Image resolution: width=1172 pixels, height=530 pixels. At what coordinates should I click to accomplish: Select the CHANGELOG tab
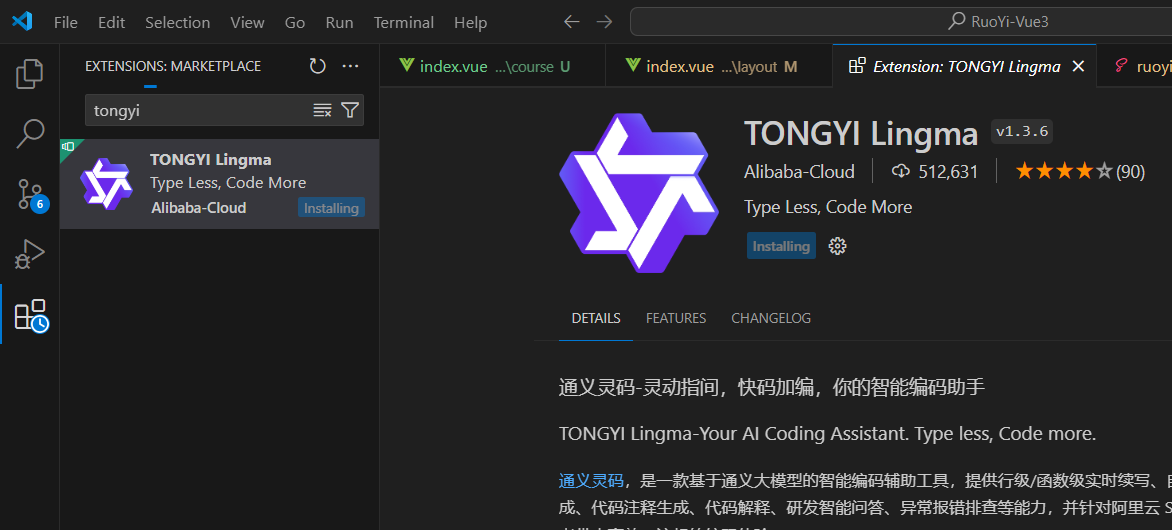click(x=771, y=318)
